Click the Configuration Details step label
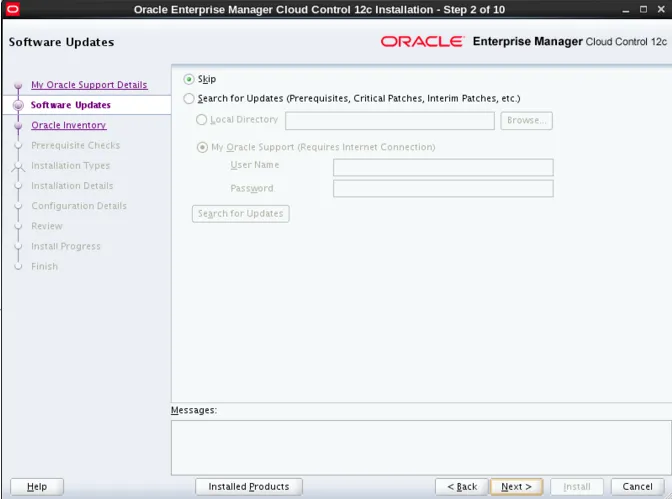 (79, 206)
